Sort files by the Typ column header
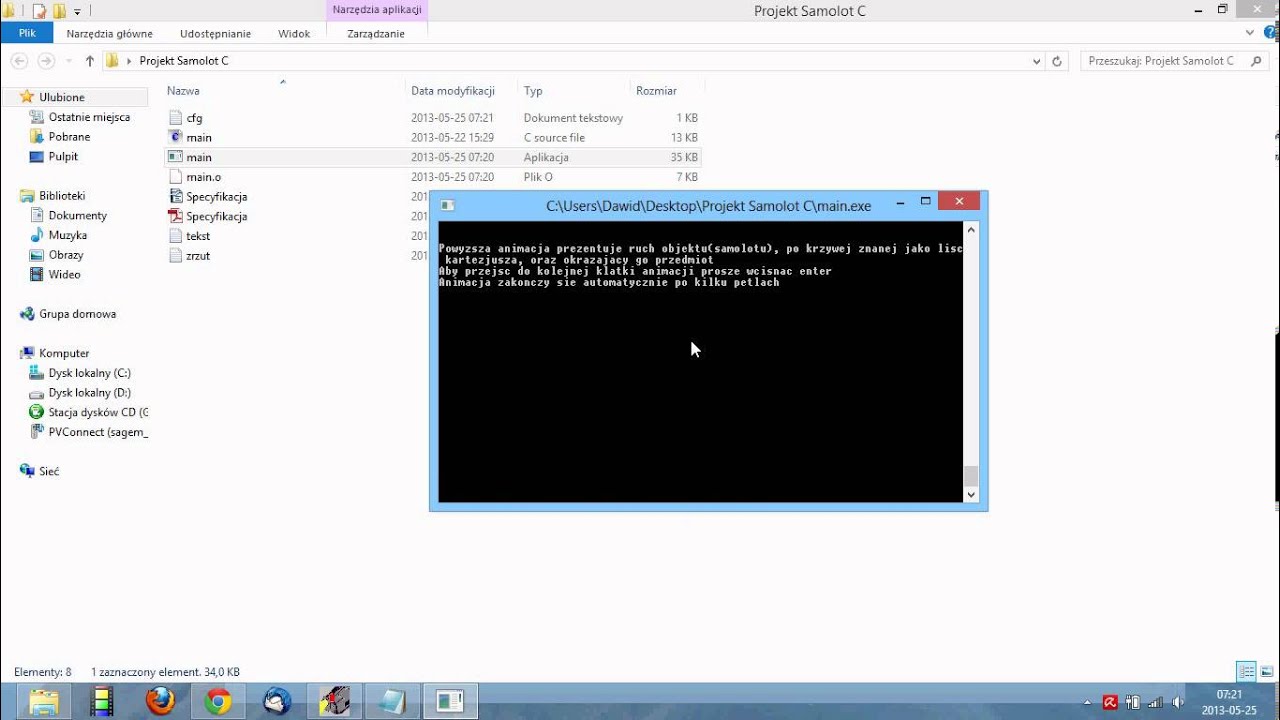This screenshot has width=1280, height=720. 533,91
